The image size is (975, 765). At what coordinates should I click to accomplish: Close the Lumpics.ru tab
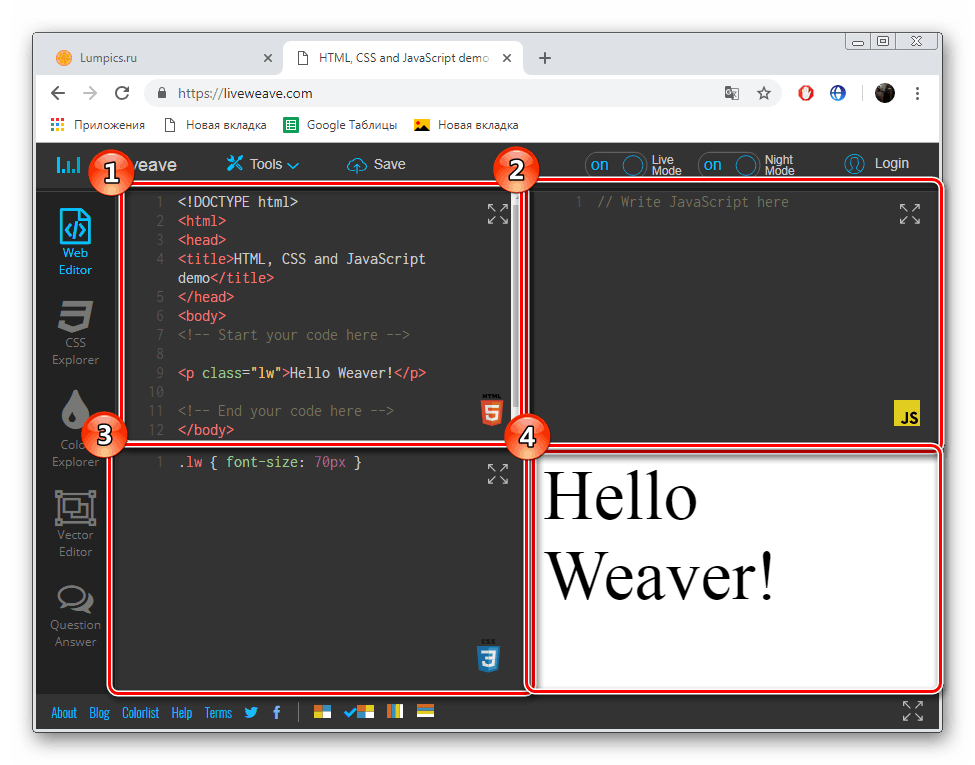pos(268,58)
